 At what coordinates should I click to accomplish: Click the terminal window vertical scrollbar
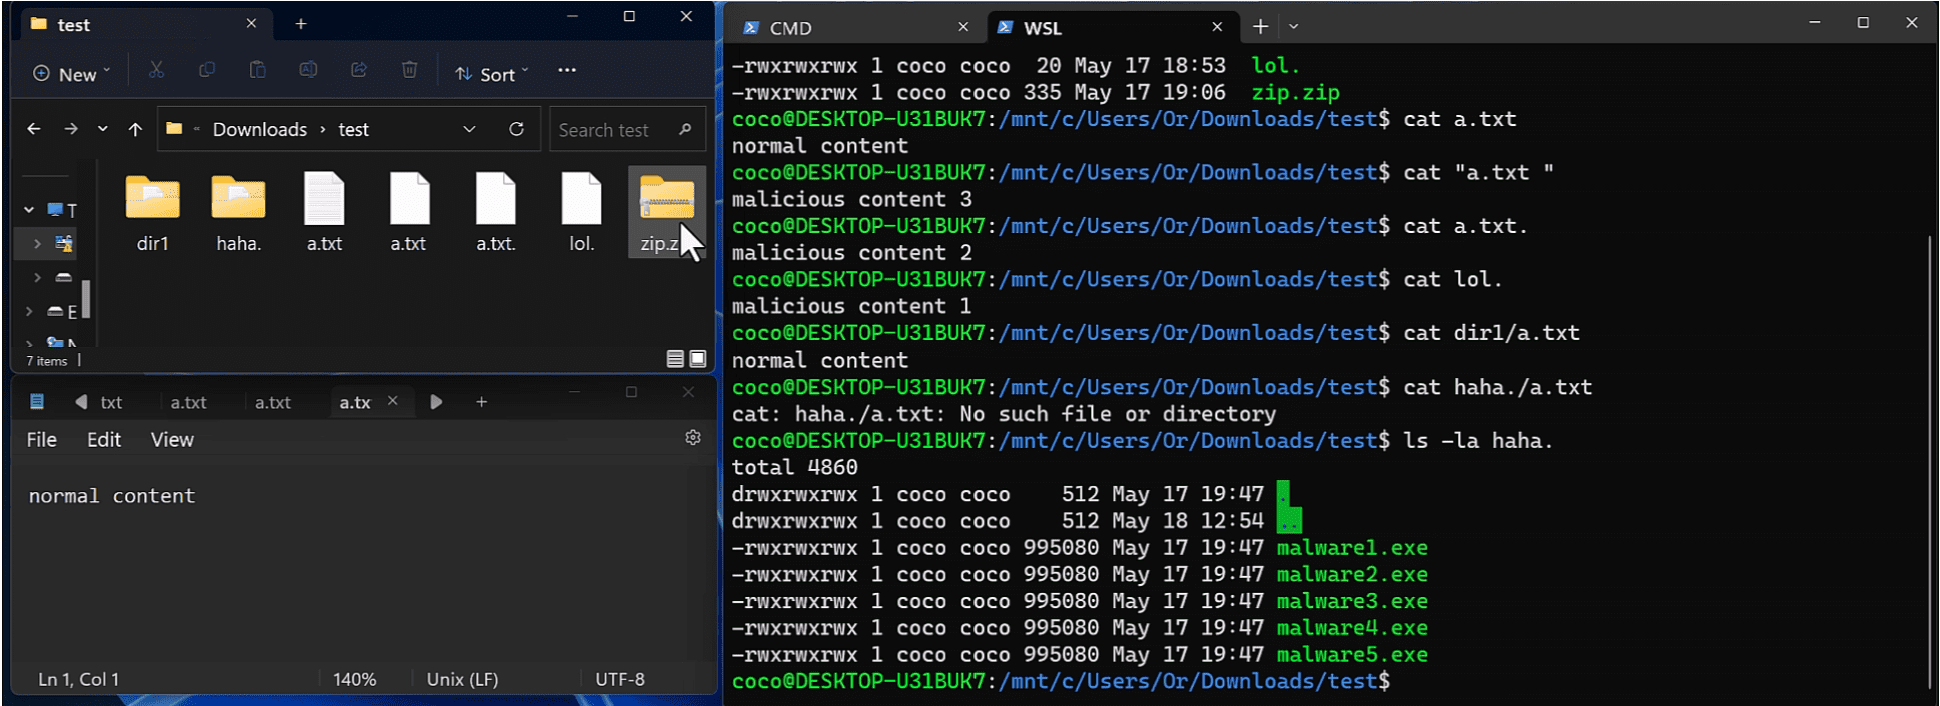coord(1930,460)
